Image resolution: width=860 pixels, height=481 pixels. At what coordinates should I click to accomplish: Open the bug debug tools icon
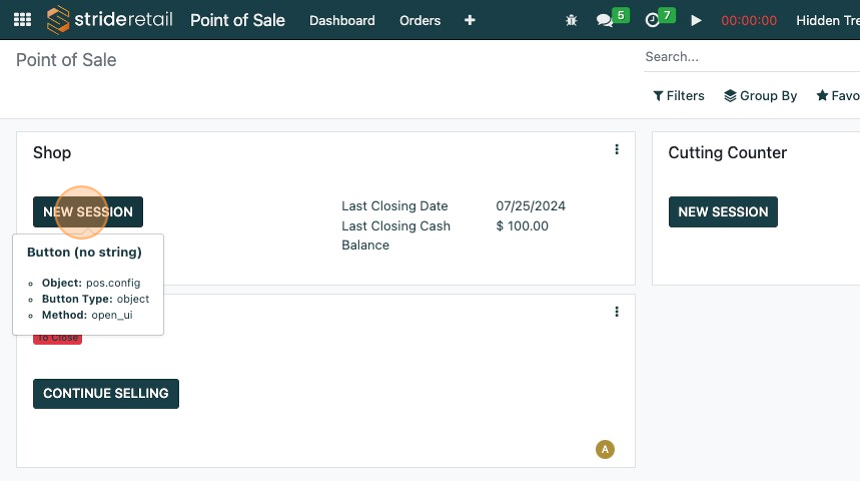coord(571,20)
